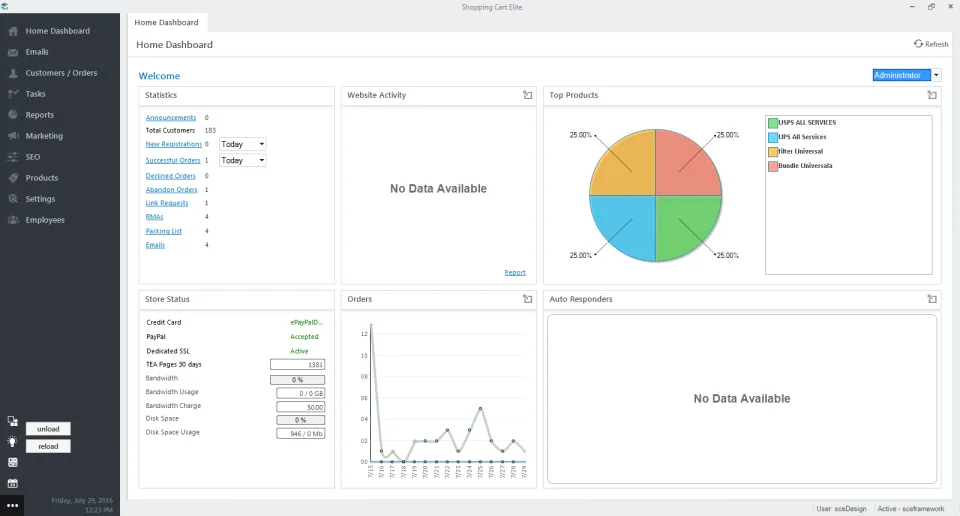The image size is (960, 516).
Task: Click the USPS ALL SERVICES green swatch
Action: (773, 123)
